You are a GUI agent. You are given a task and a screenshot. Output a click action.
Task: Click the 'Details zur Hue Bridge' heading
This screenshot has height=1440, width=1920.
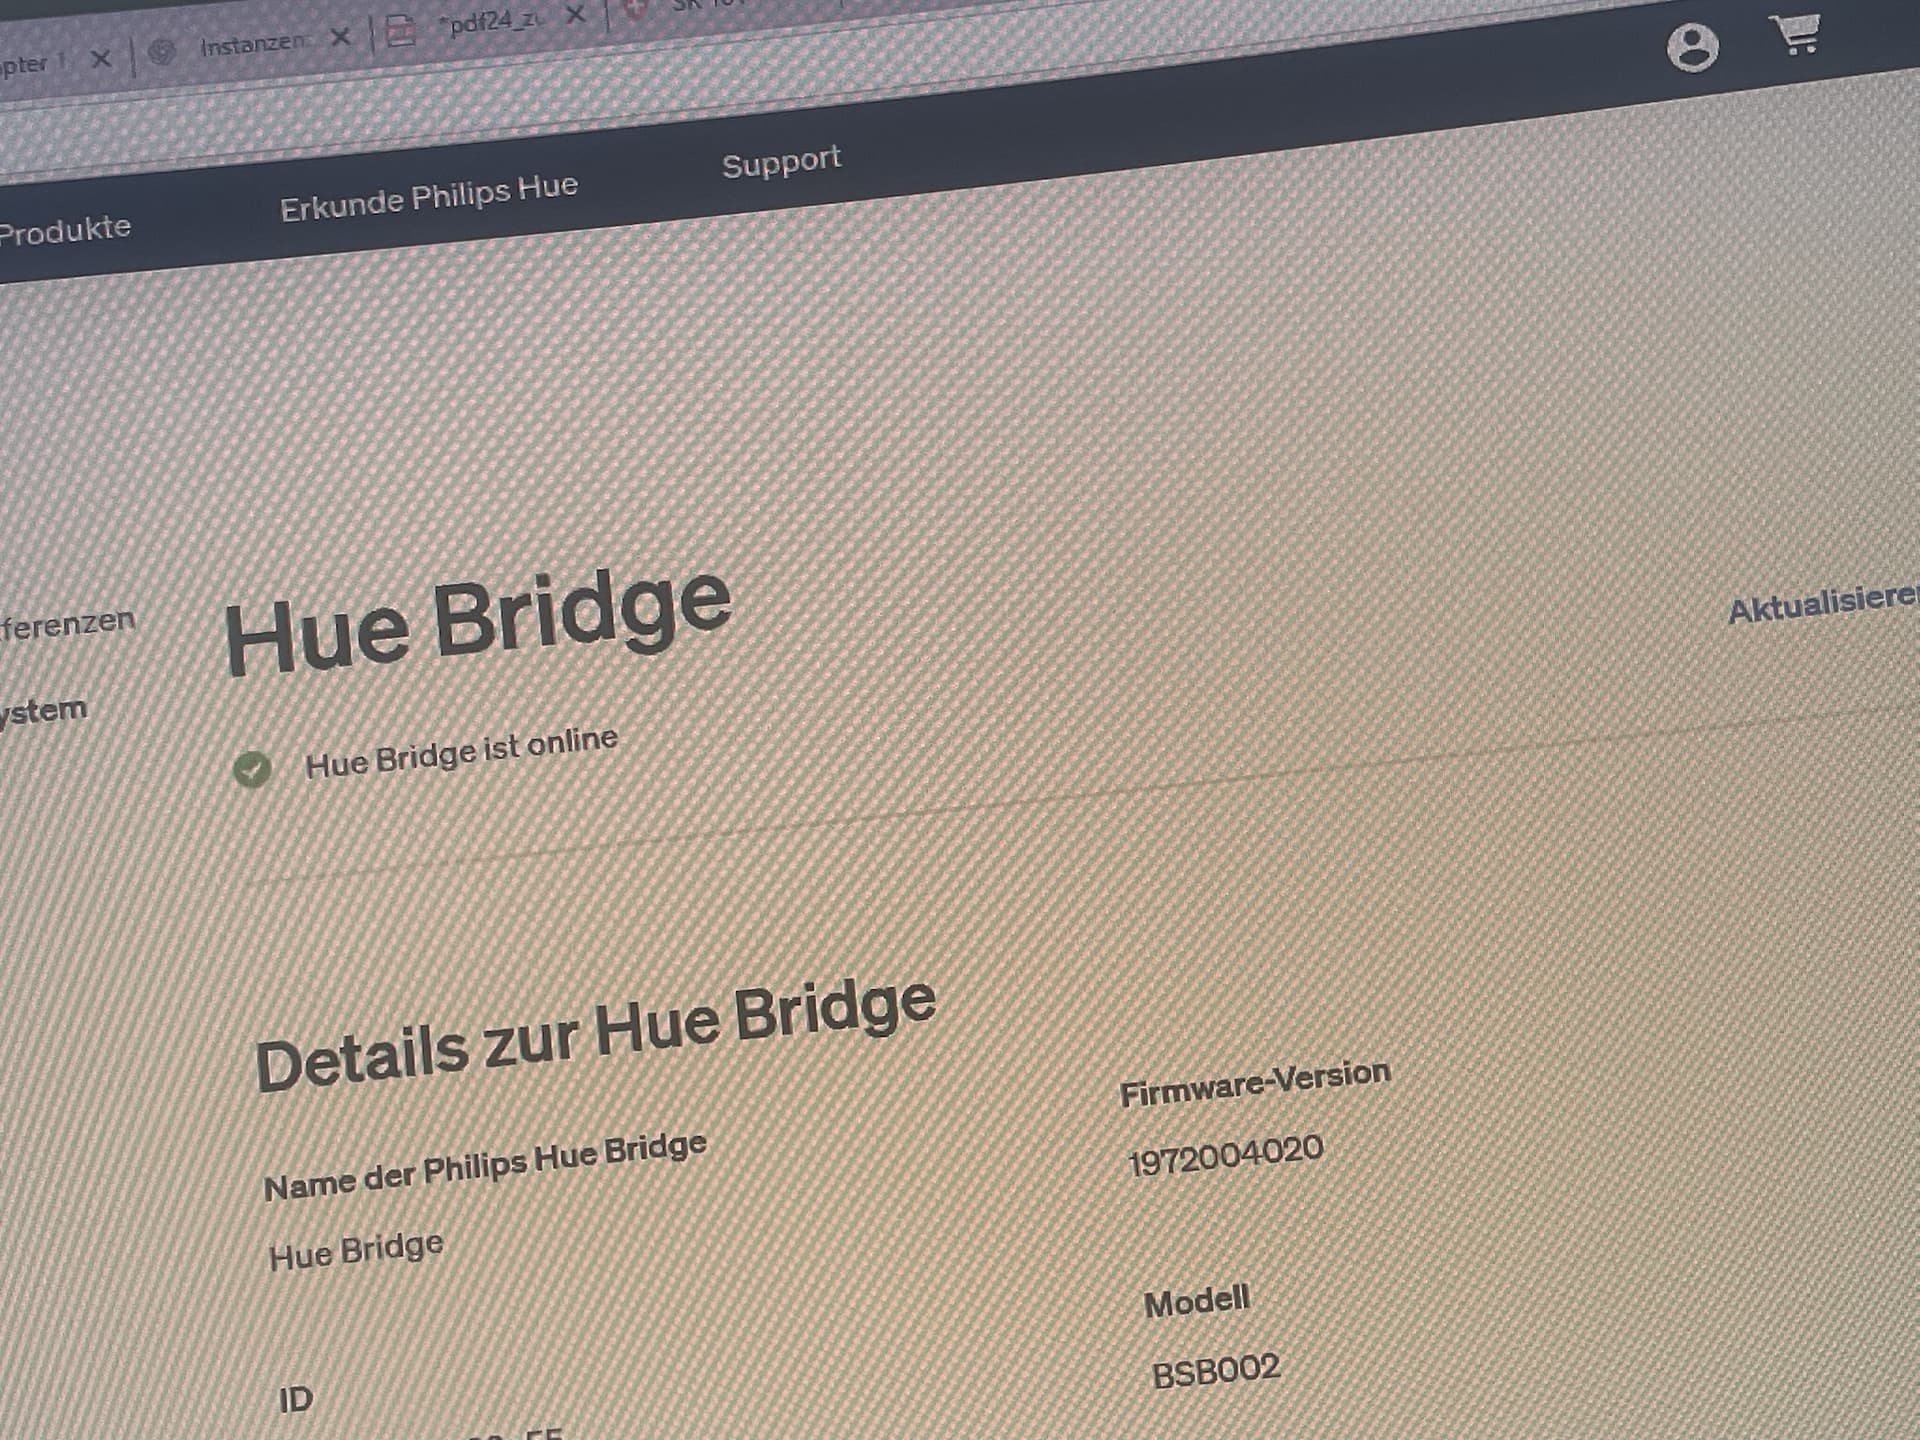[x=596, y=1036]
